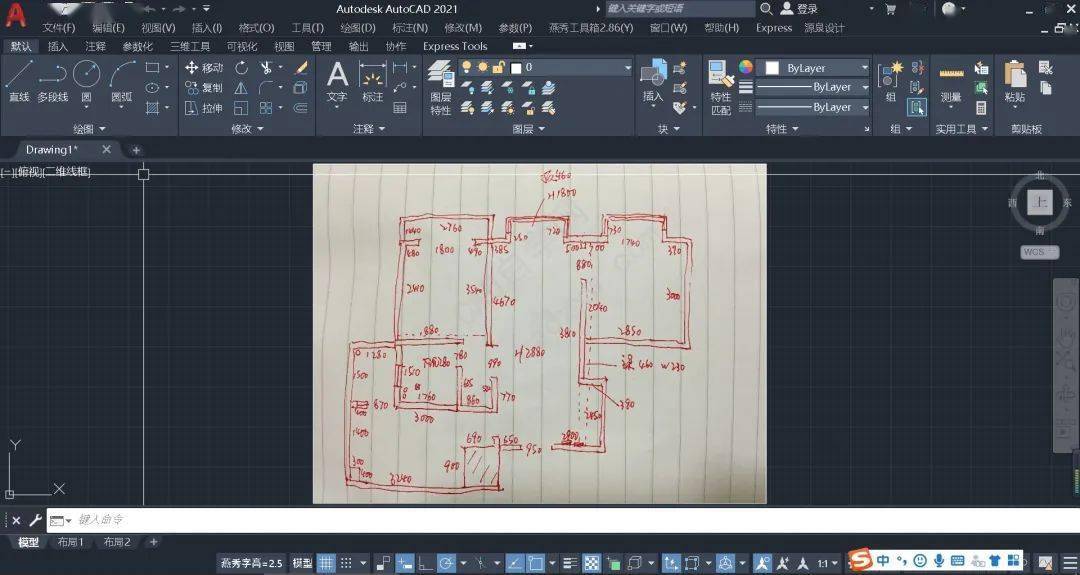Click the Paste (粘贴) clipboard icon
Screen dimensions: 1080x575
coord(1014,82)
